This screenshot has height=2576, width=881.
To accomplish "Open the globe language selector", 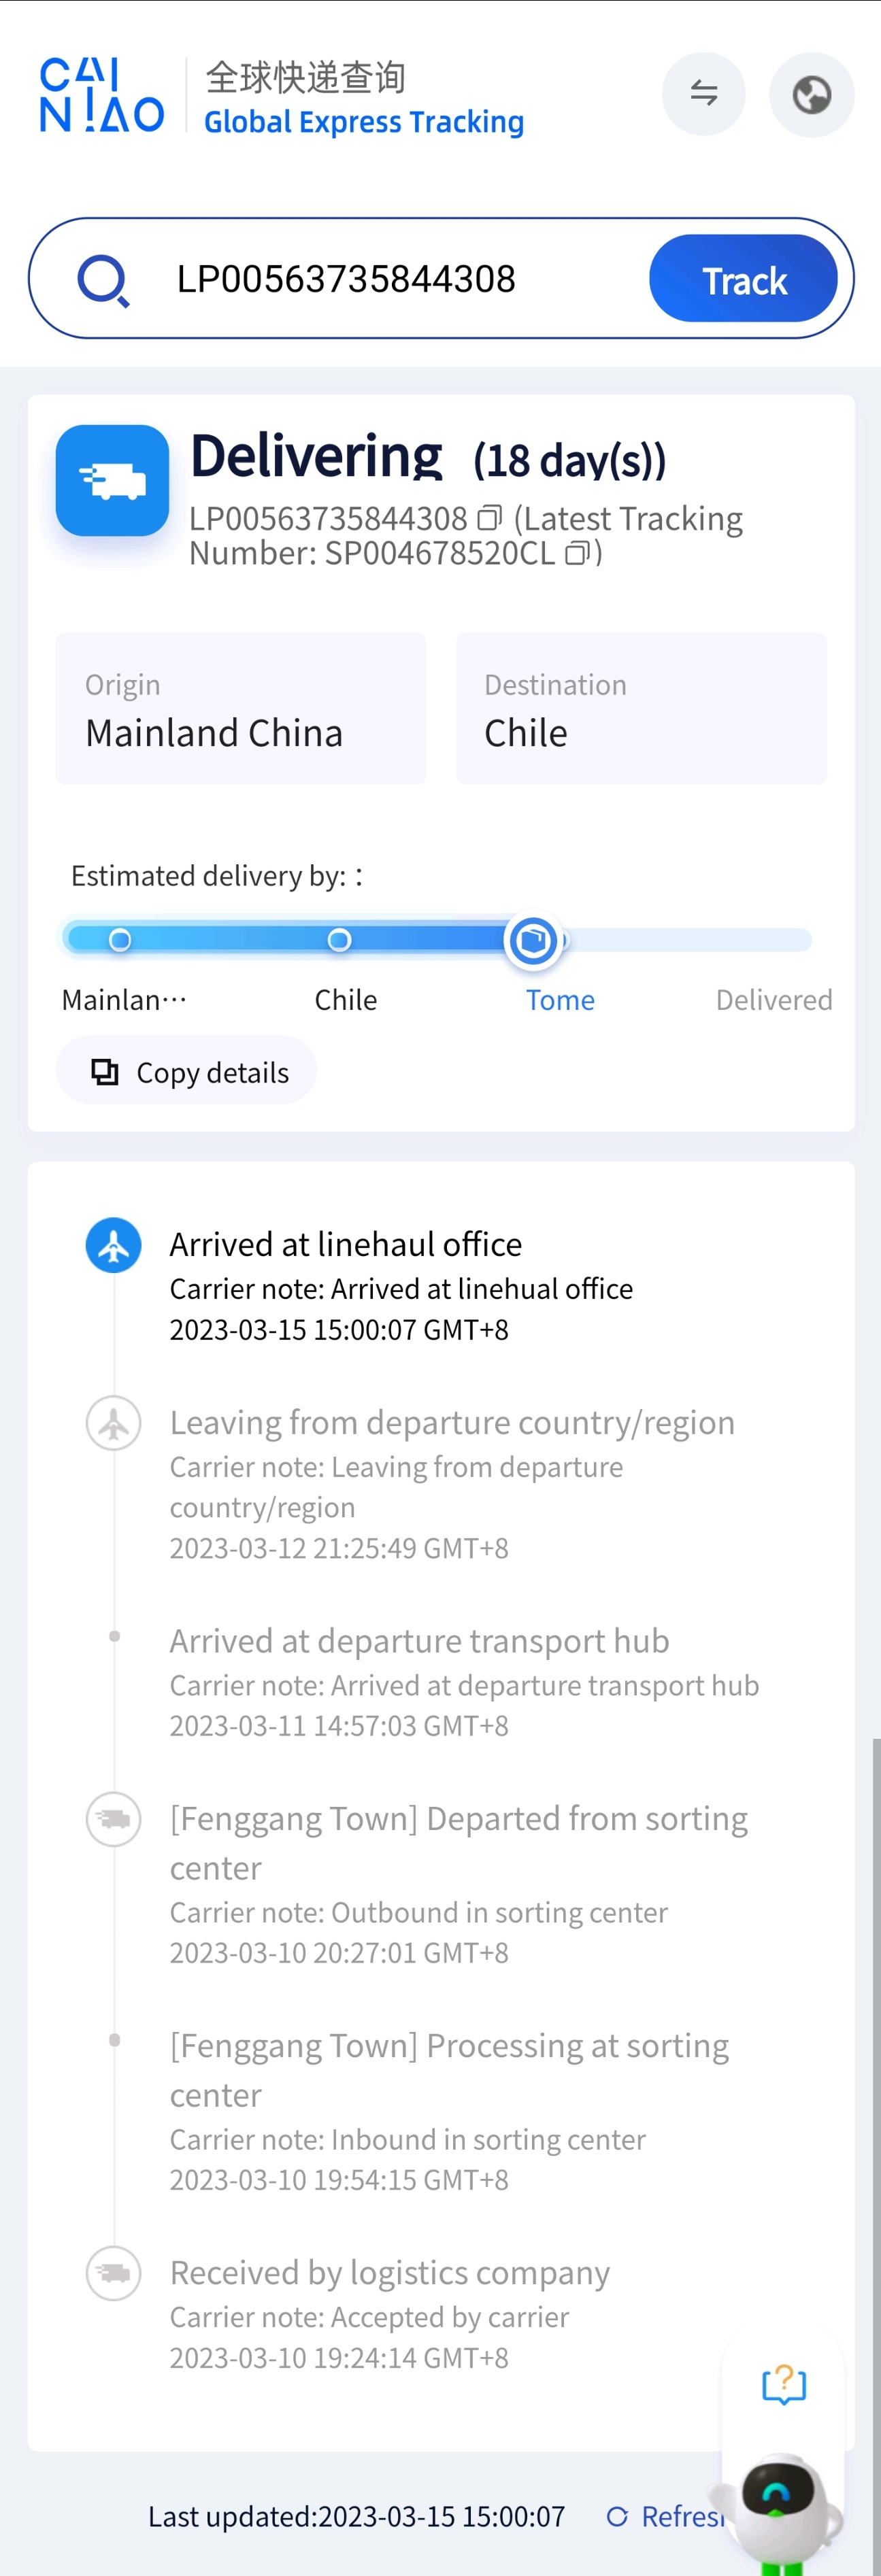I will 811,94.
